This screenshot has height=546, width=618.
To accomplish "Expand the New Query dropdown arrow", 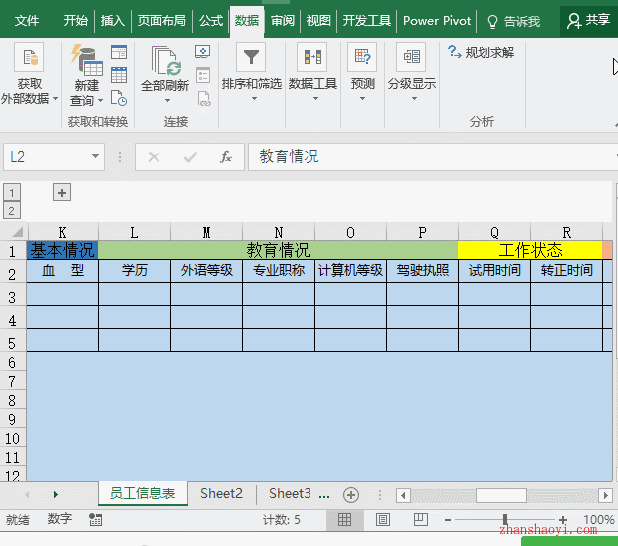I will pos(100,101).
